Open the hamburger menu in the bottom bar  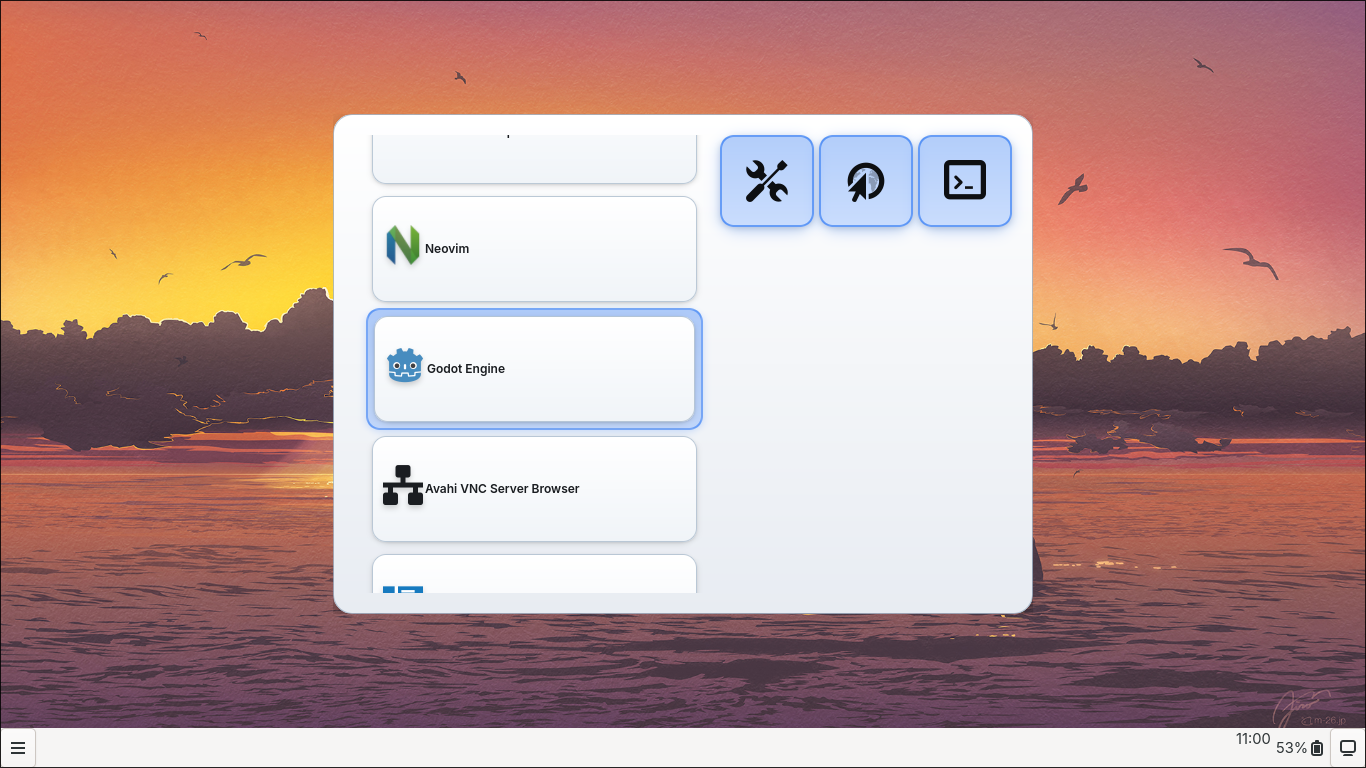[x=19, y=747]
